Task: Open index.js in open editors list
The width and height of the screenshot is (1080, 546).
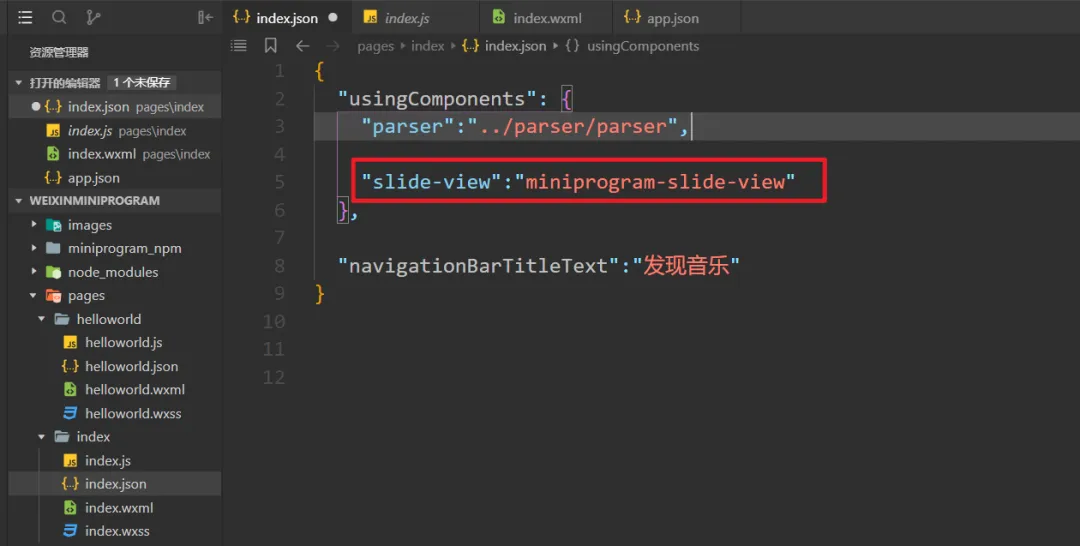Action: coord(114,130)
